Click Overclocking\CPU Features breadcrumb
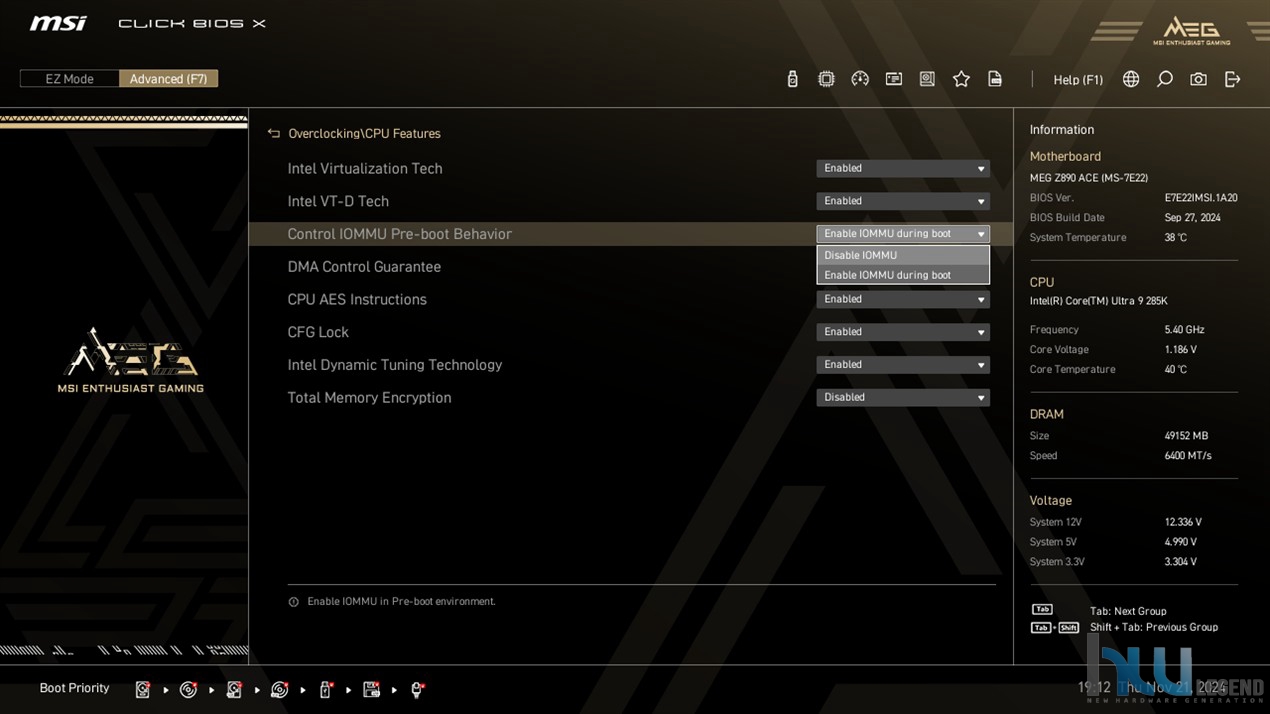 [364, 134]
